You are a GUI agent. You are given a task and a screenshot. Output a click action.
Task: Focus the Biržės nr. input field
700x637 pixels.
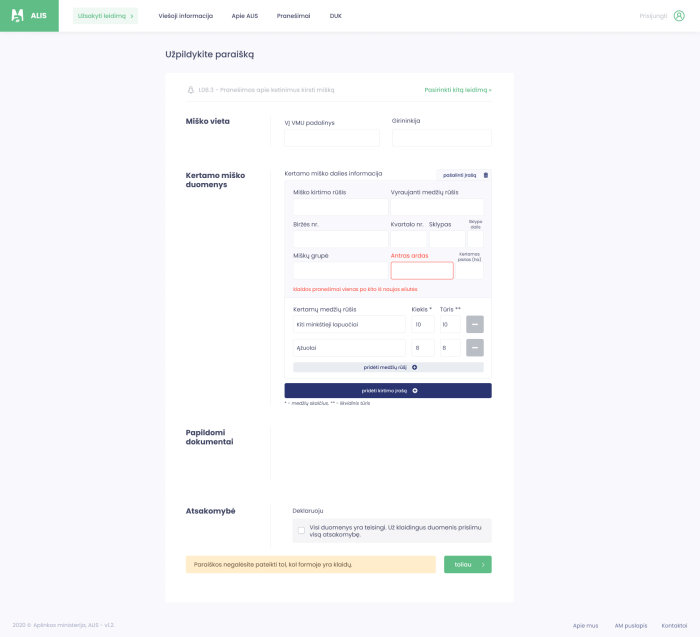(340, 239)
